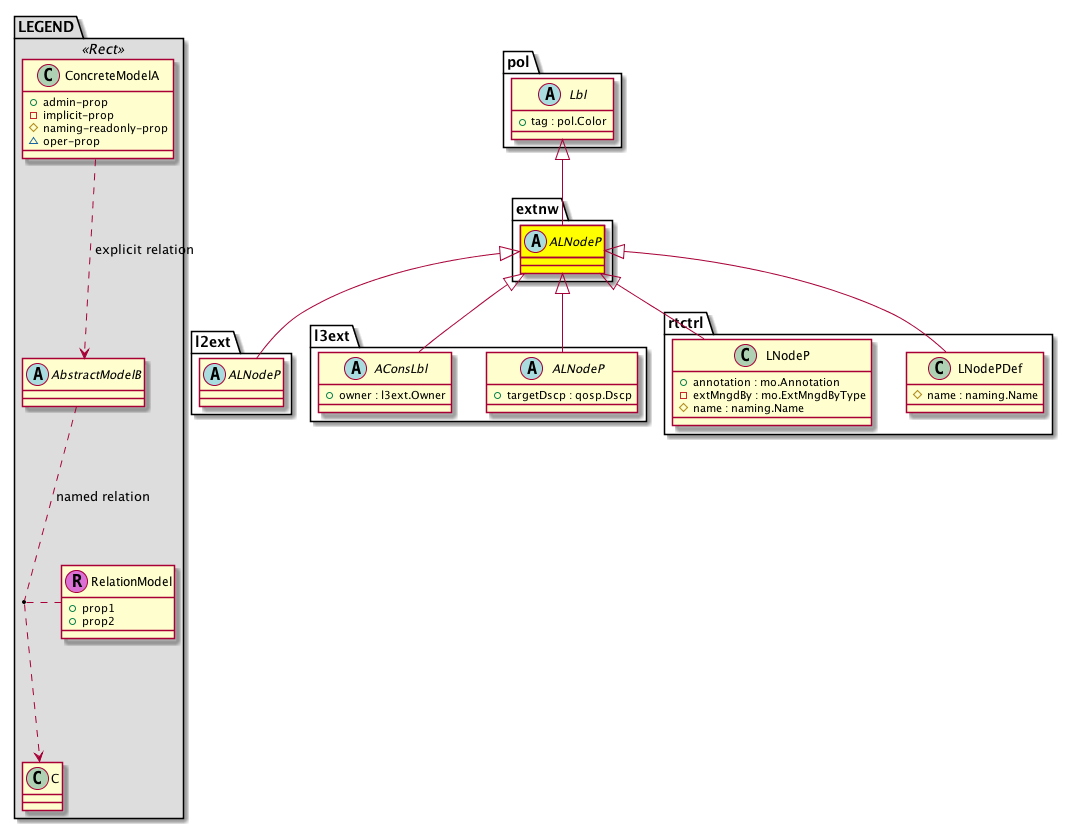Click the "targetDscp : qosp.Dscp" property
Image resolution: width=1073 pixels, height=829 pixels.
point(563,395)
